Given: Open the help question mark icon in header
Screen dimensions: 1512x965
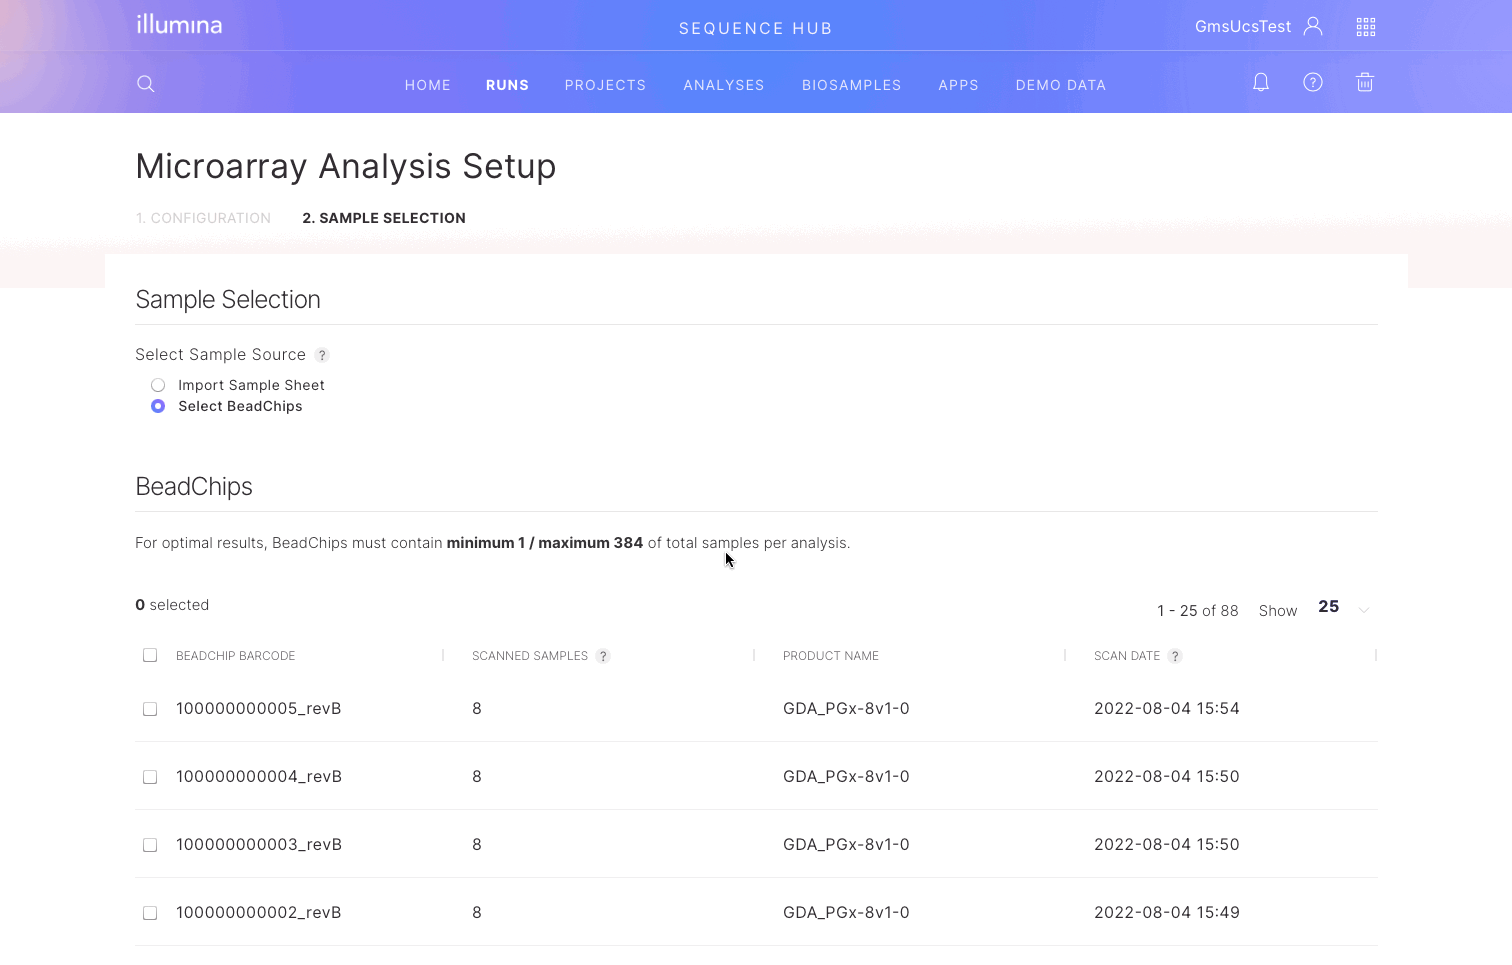Looking at the screenshot, I should pyautogui.click(x=1313, y=83).
